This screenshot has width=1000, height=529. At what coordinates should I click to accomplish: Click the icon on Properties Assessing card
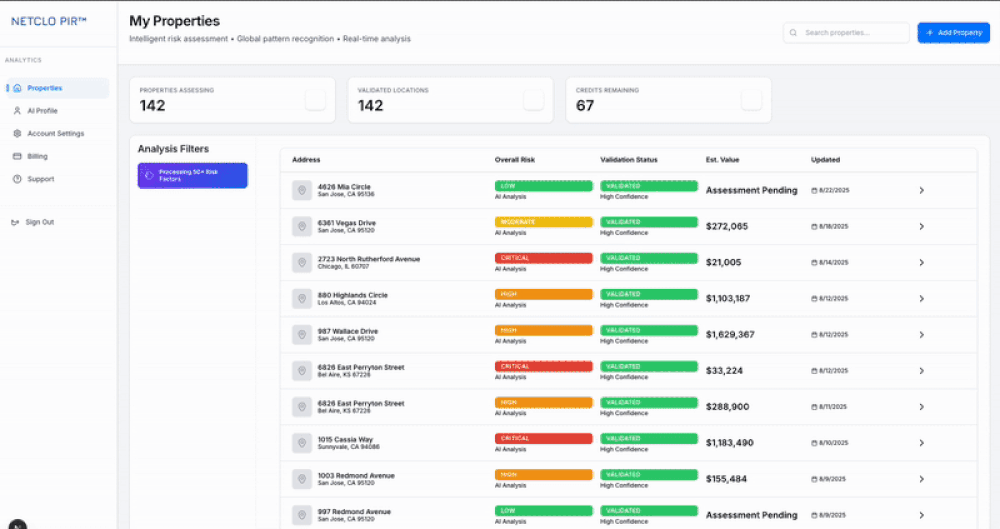[315, 99]
